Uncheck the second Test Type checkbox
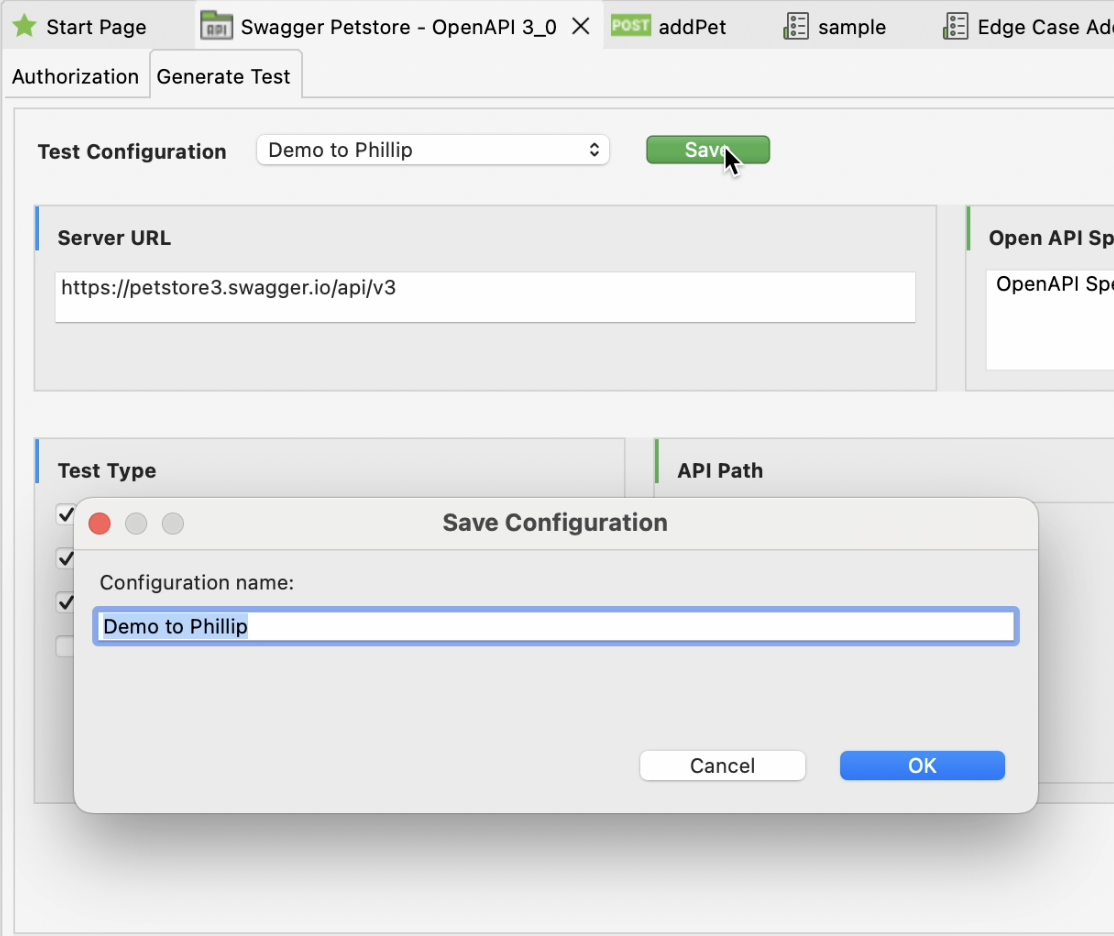Viewport: 1114px width, 936px height. (64, 559)
